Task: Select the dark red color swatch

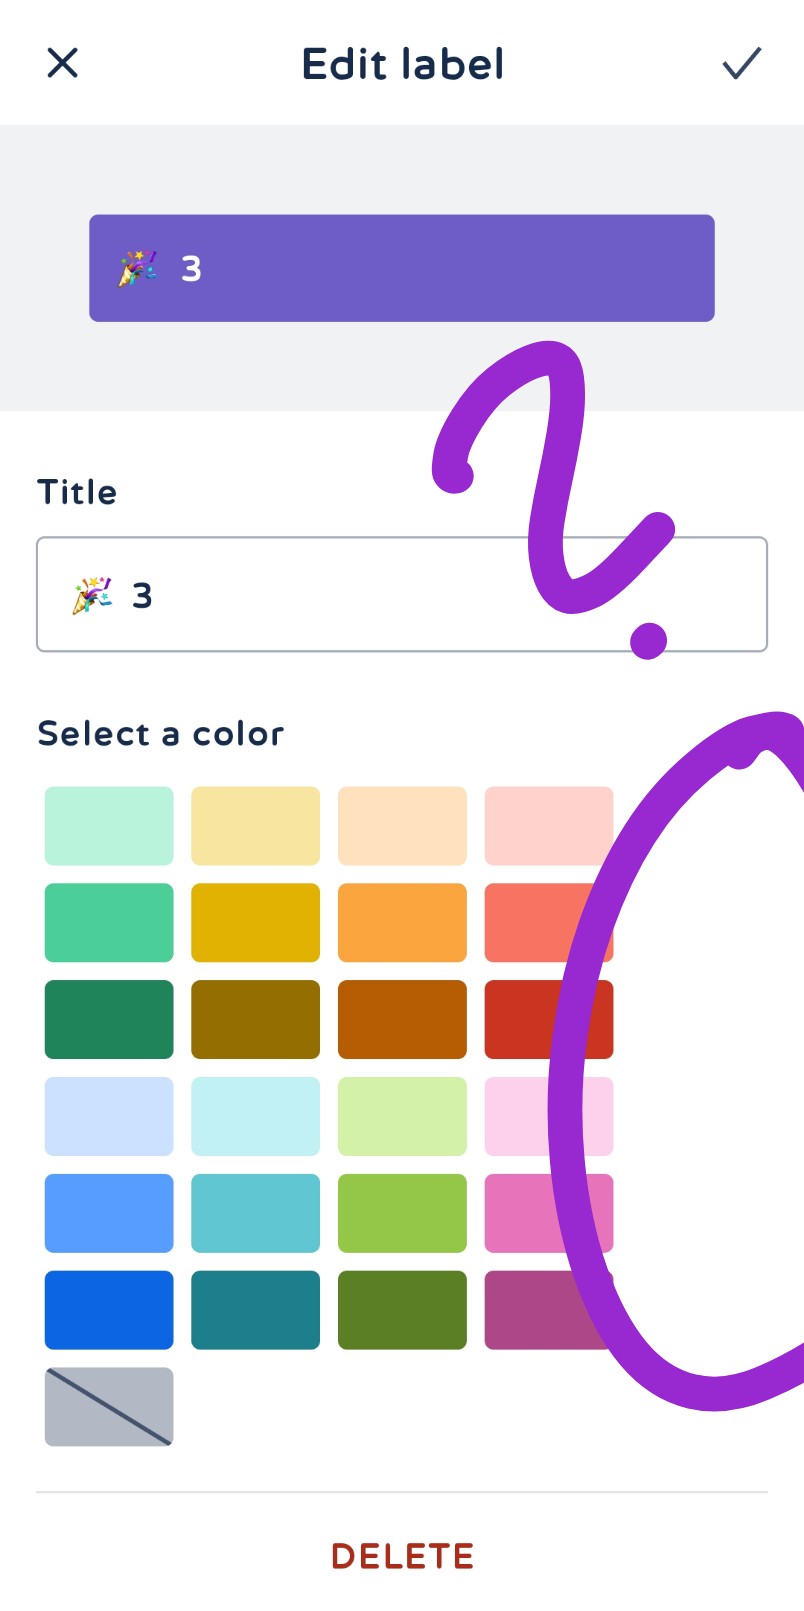Action: (549, 1018)
